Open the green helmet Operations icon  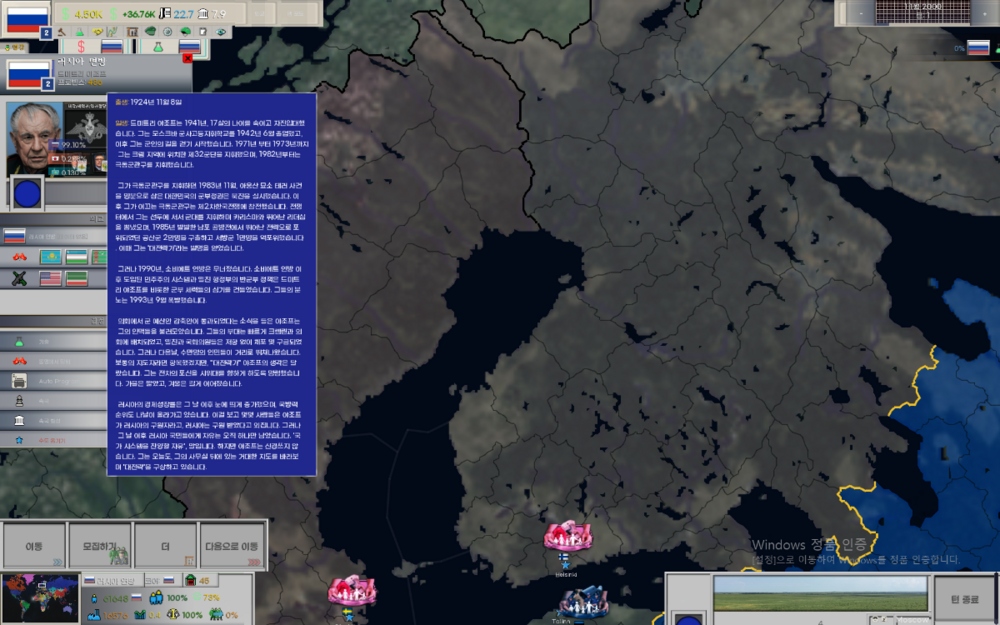coord(186,31)
